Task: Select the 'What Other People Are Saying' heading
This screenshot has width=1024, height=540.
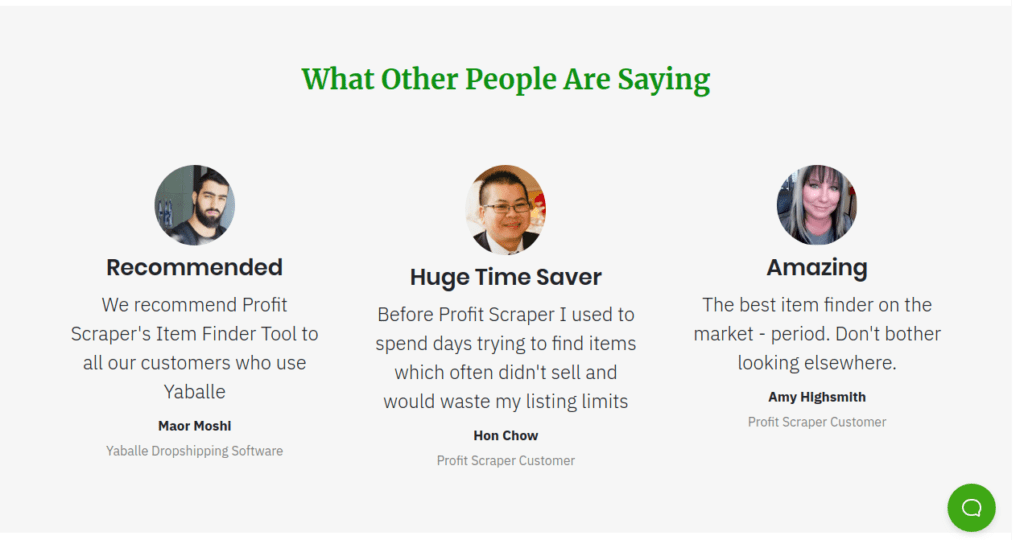Action: [505, 80]
